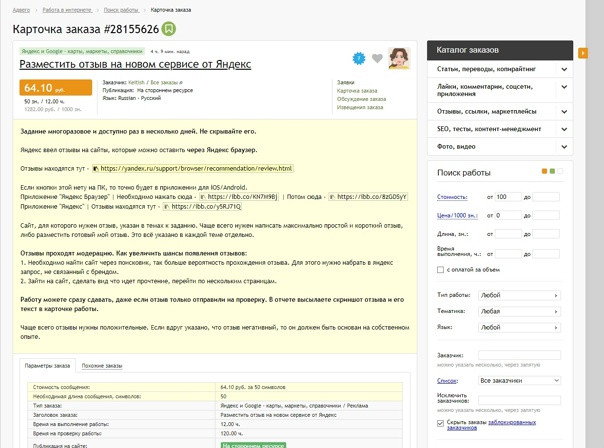Focus the 'Длина, зн.' from field

click(508, 234)
